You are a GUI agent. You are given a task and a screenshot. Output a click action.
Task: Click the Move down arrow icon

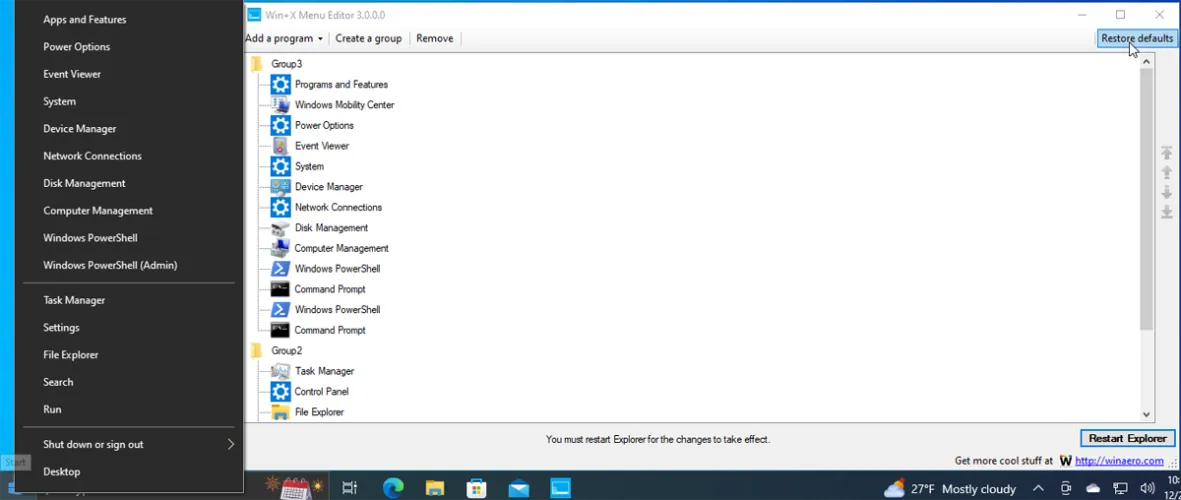tap(1166, 193)
